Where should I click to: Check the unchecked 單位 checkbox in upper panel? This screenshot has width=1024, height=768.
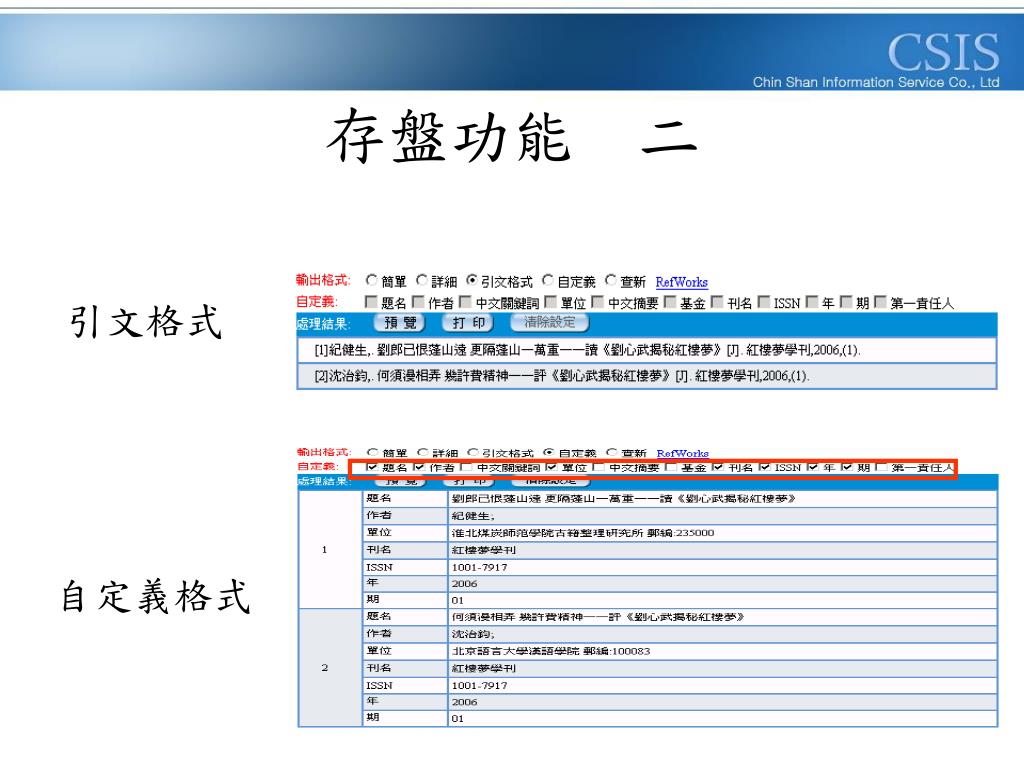551,302
